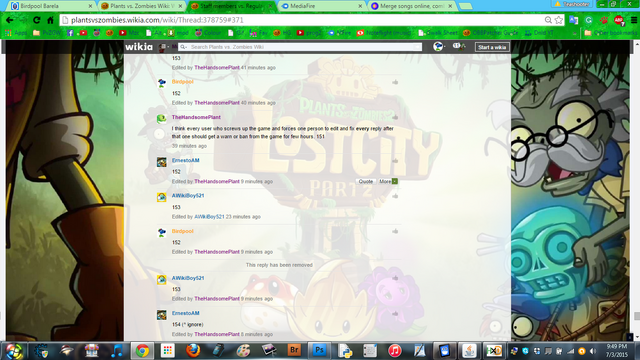Click the red paw extension icon
The height and width of the screenshot is (360, 640).
coord(604,20)
